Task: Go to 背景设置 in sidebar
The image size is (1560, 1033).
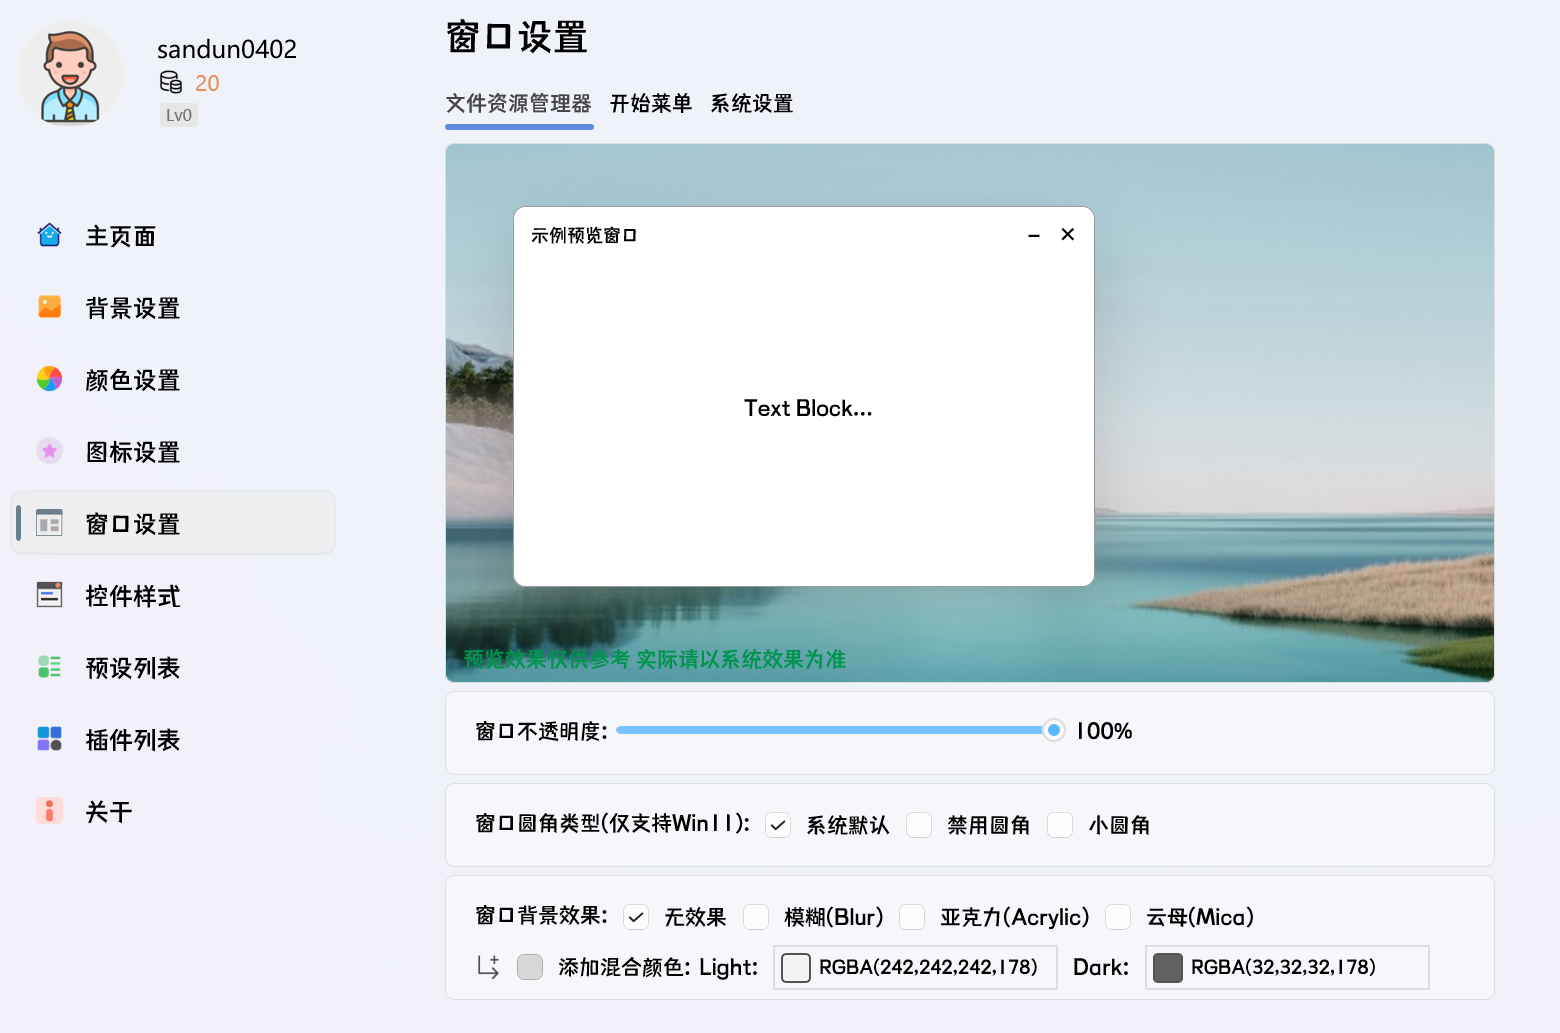Action: point(172,308)
